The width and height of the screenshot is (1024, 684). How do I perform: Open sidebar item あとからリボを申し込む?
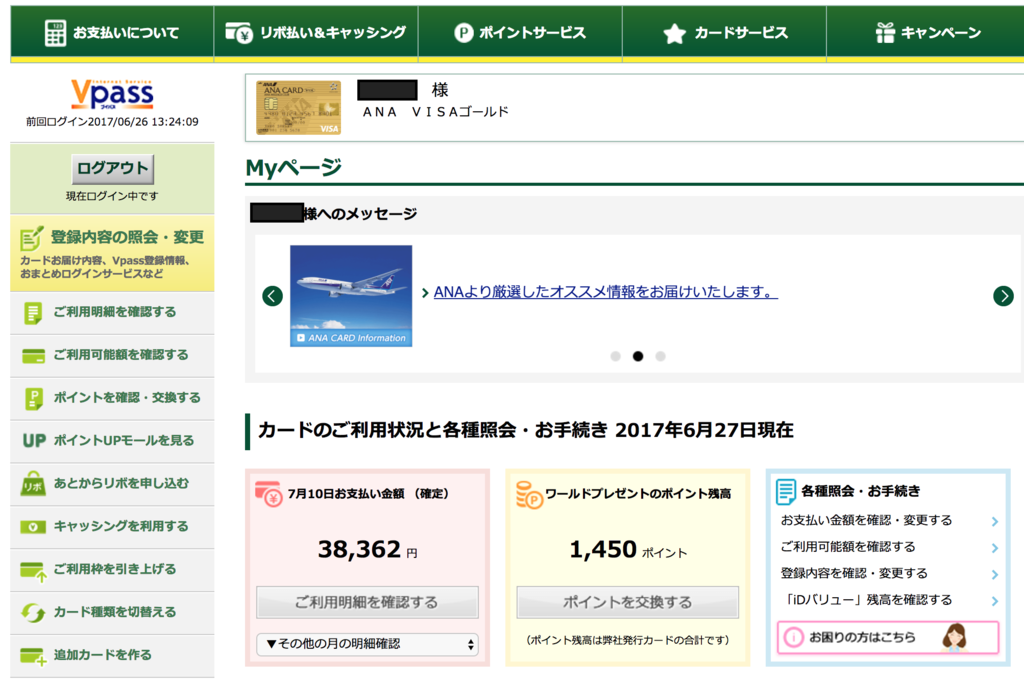click(x=112, y=484)
